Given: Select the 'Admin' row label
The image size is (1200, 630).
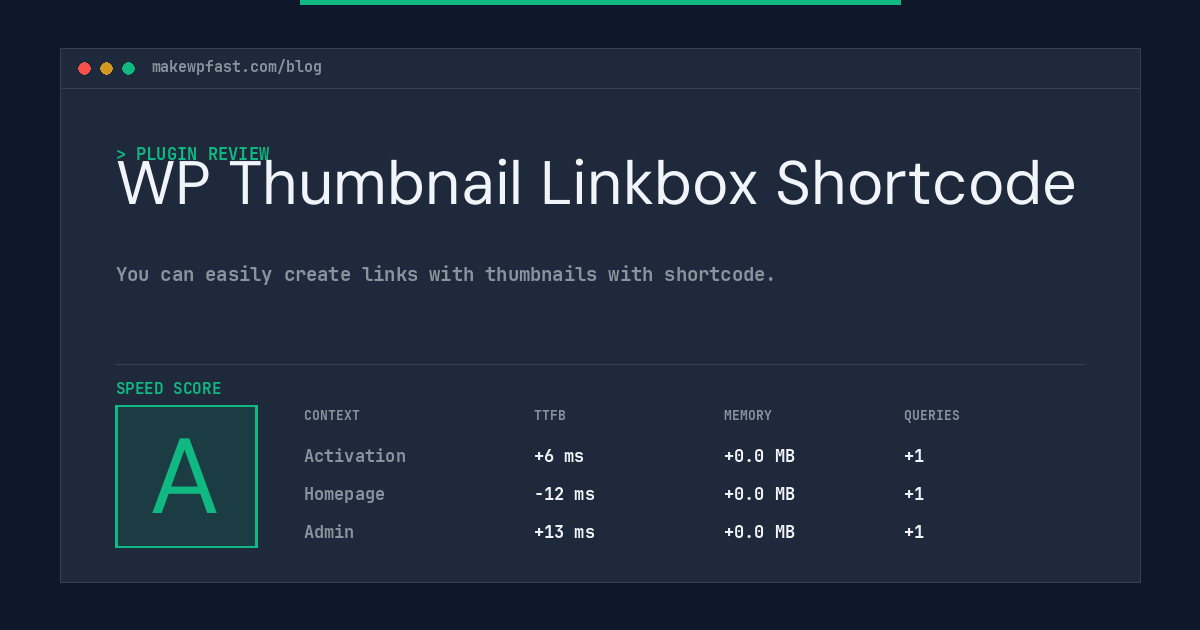Looking at the screenshot, I should pyautogui.click(x=329, y=532).
